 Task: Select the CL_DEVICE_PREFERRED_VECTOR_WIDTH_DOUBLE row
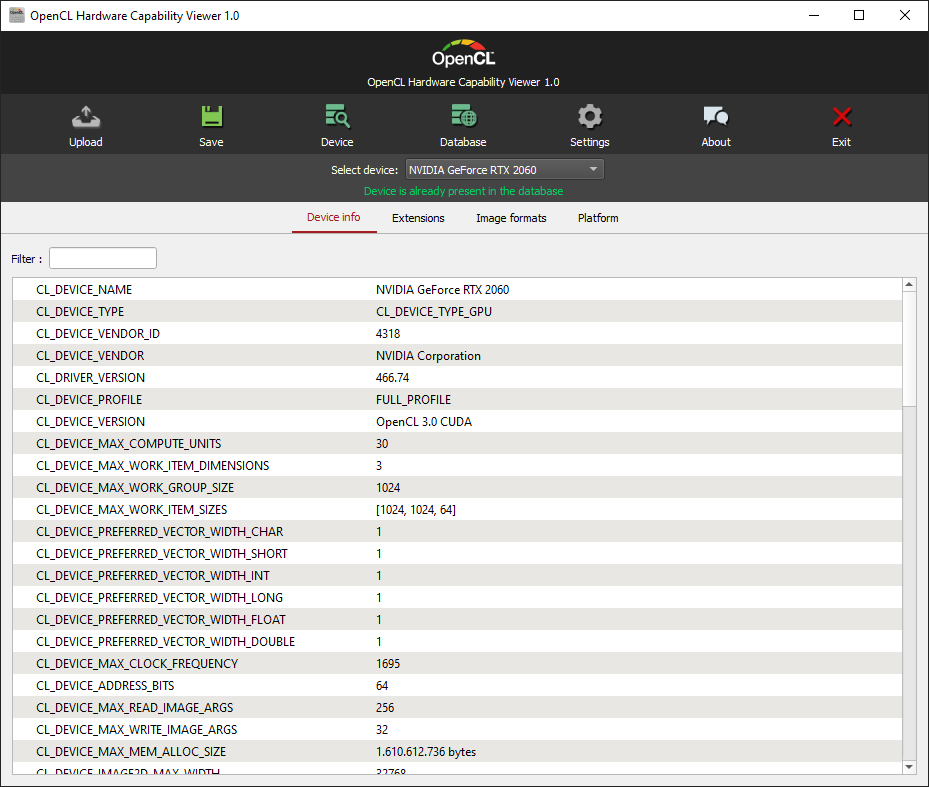tap(457, 641)
